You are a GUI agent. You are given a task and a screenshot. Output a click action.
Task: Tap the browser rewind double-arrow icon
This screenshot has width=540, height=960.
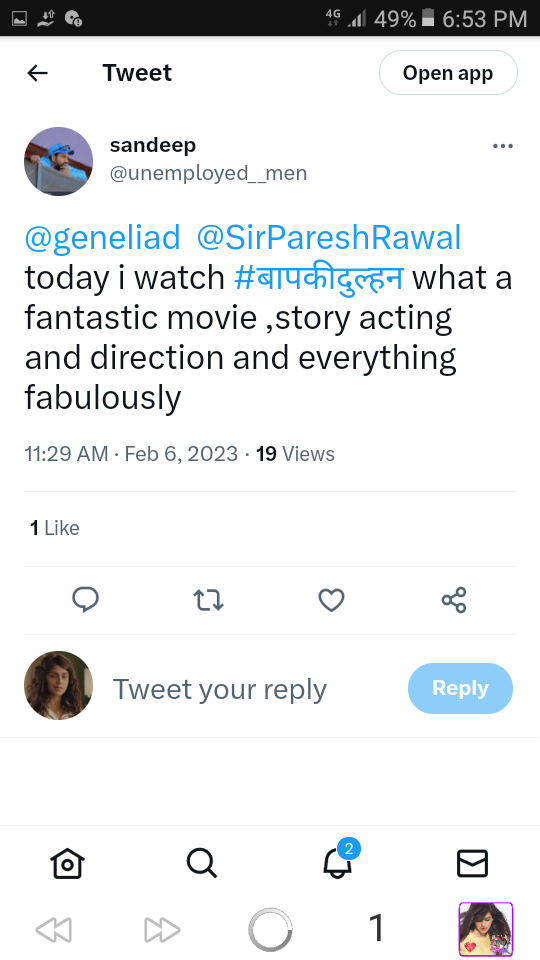tap(54, 930)
